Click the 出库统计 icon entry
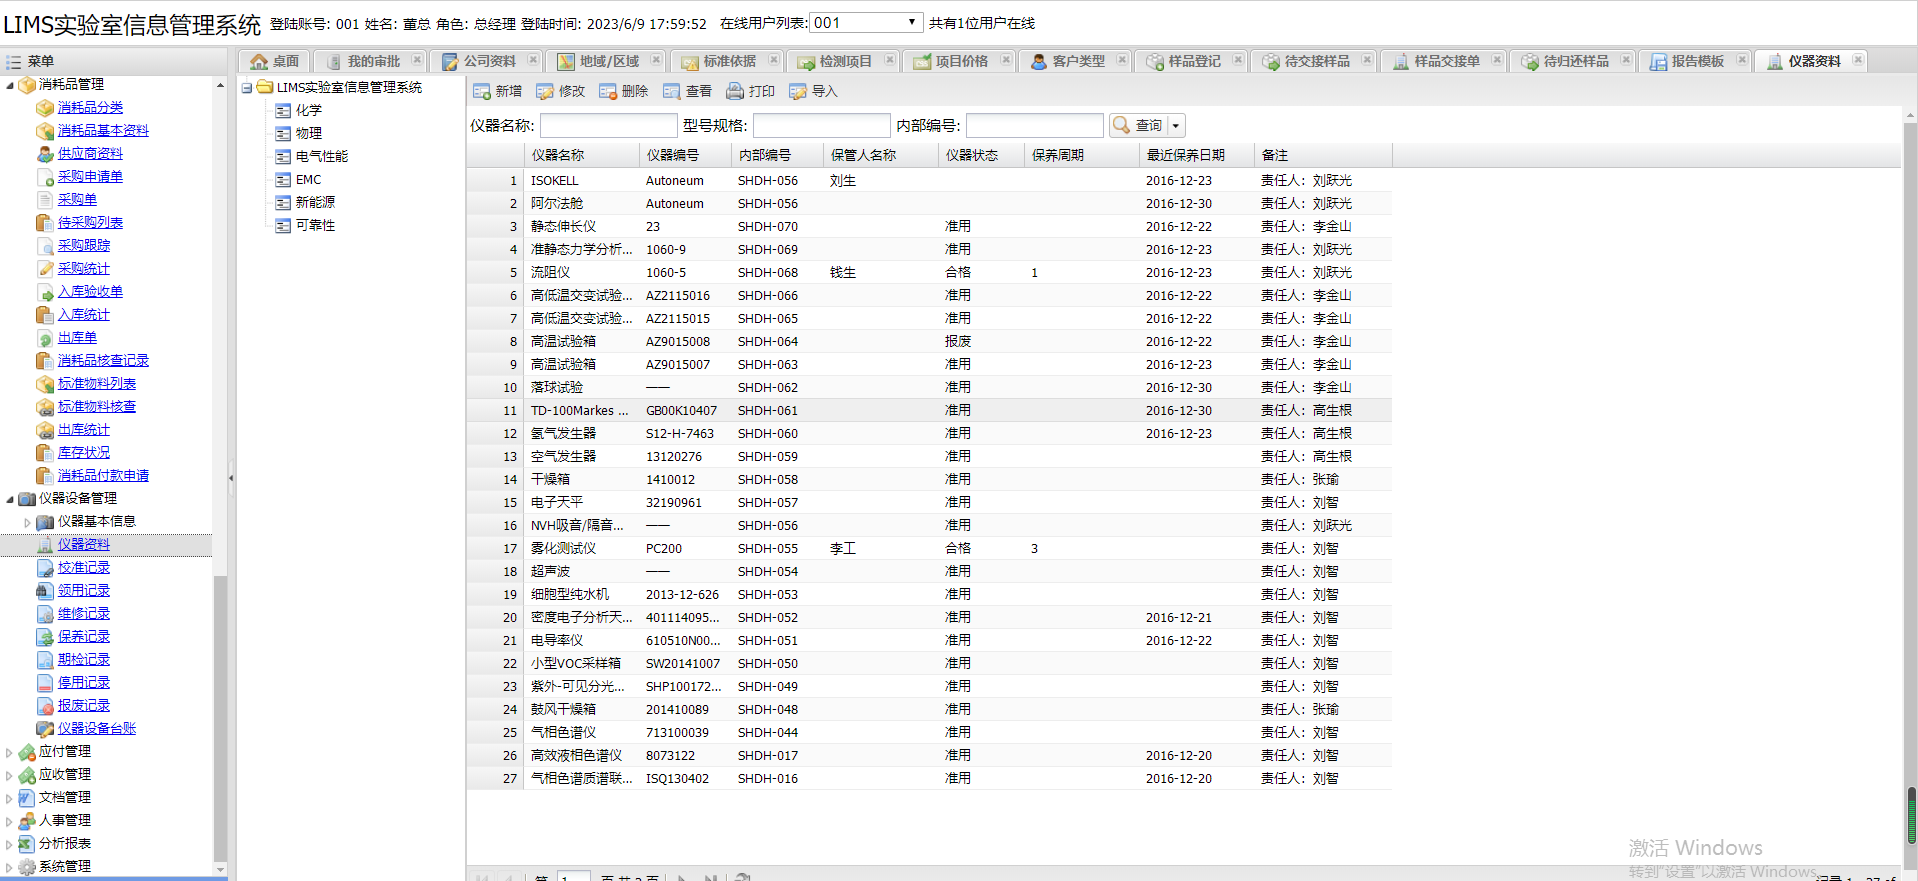This screenshot has width=1918, height=881. [x=45, y=430]
